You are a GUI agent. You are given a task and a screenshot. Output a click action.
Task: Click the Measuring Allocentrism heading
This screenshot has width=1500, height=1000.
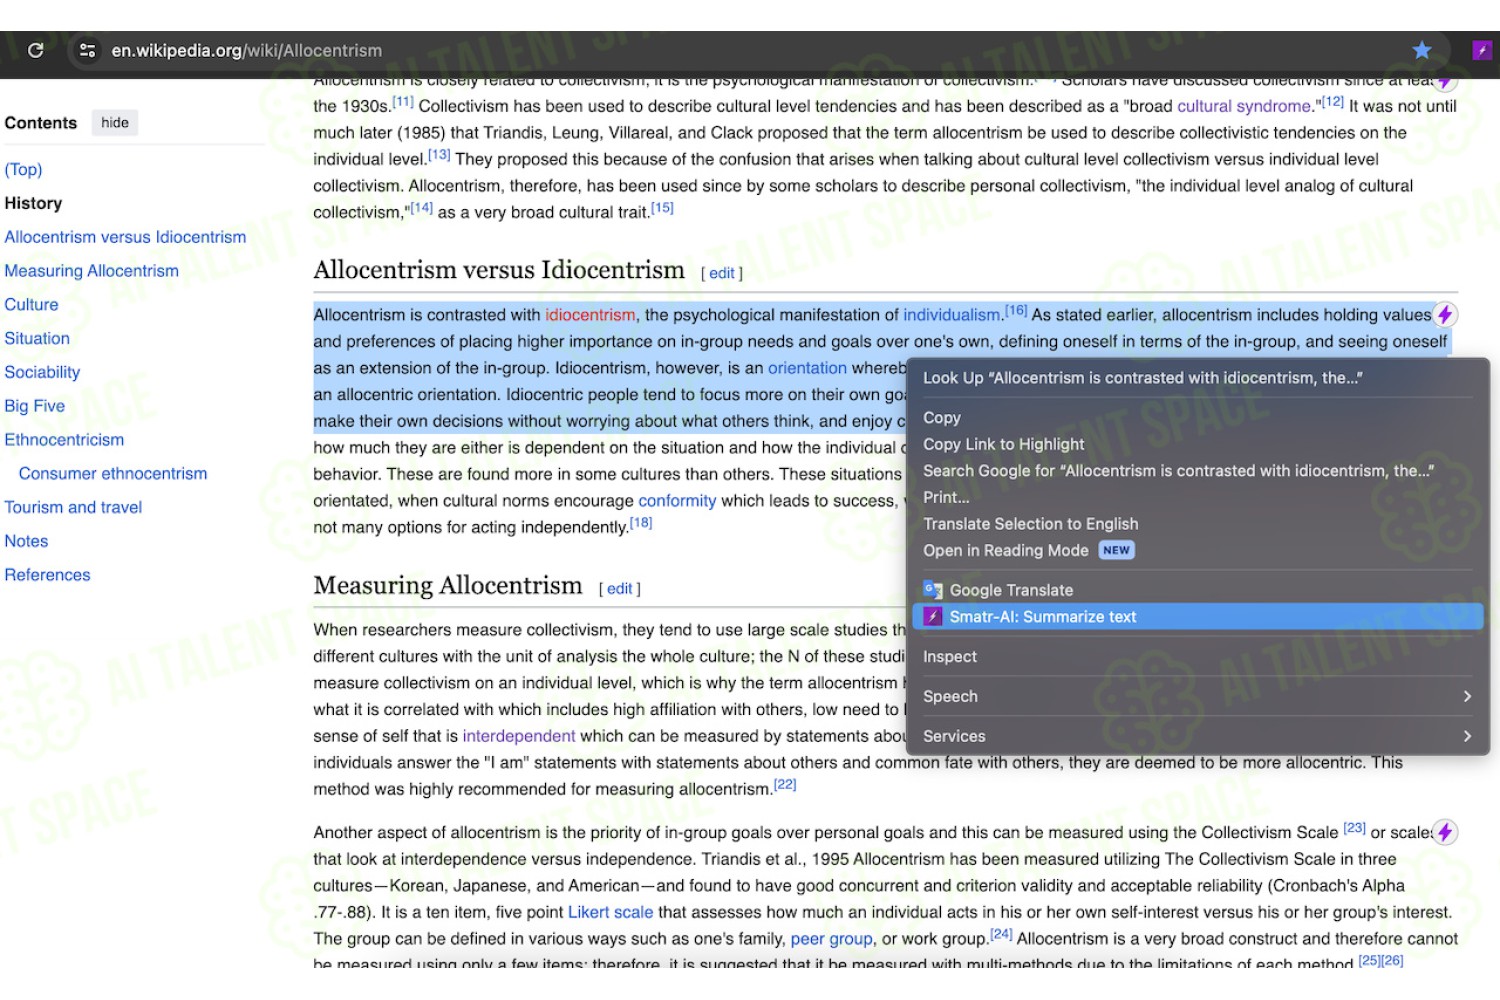(448, 586)
